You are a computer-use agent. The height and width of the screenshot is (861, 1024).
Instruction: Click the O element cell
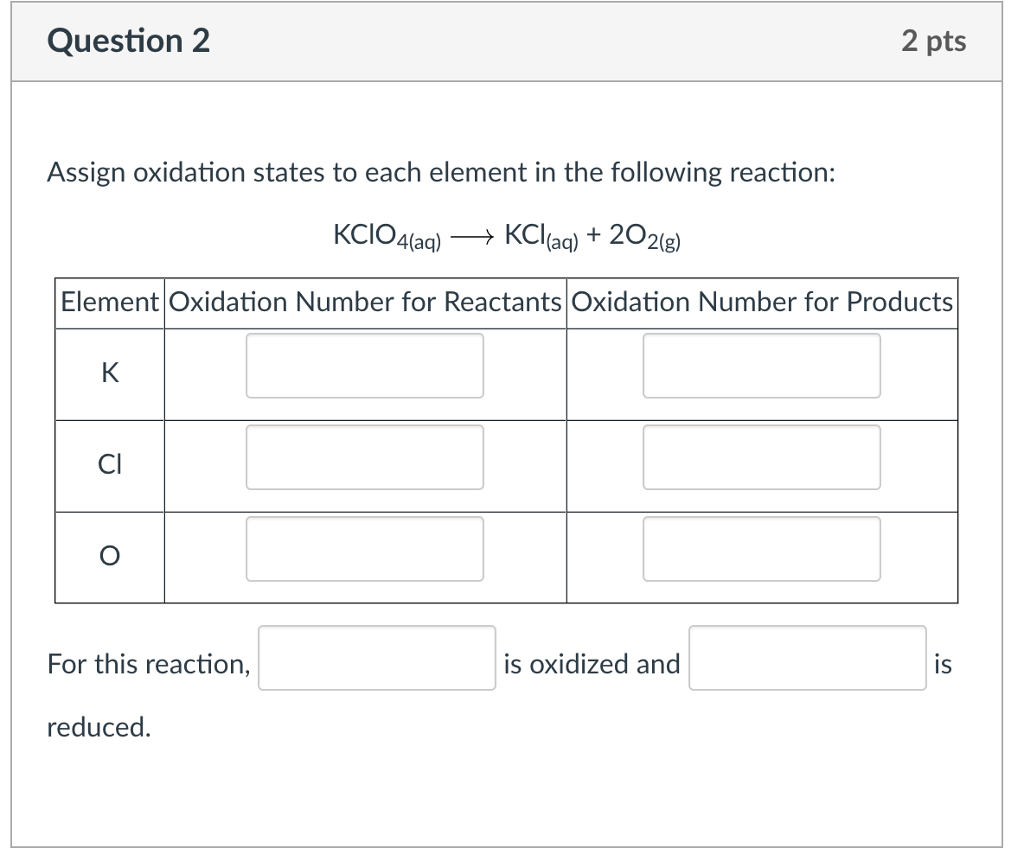(x=109, y=556)
